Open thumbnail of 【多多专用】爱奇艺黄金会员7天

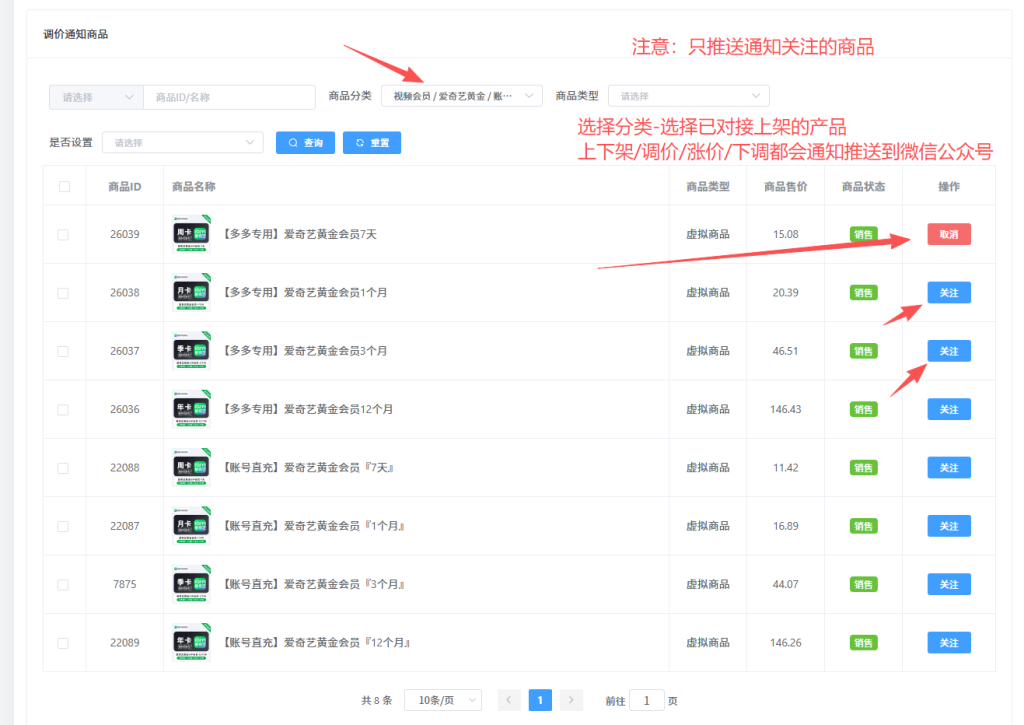pos(191,234)
